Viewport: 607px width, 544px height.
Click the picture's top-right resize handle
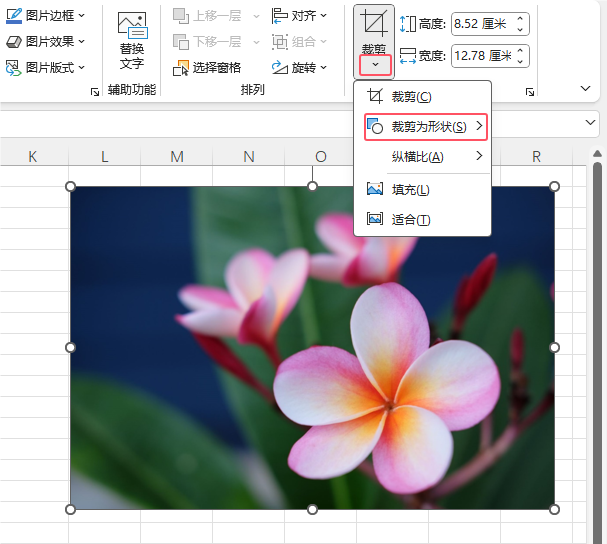click(x=554, y=187)
